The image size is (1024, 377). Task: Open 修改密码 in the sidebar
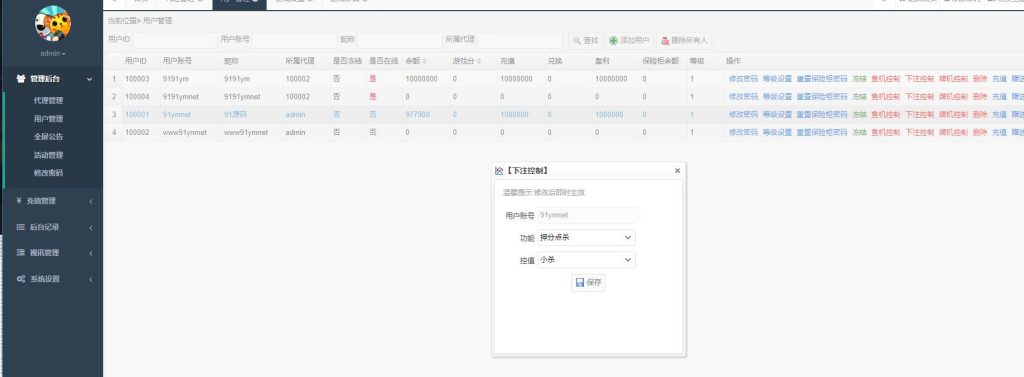(x=48, y=173)
